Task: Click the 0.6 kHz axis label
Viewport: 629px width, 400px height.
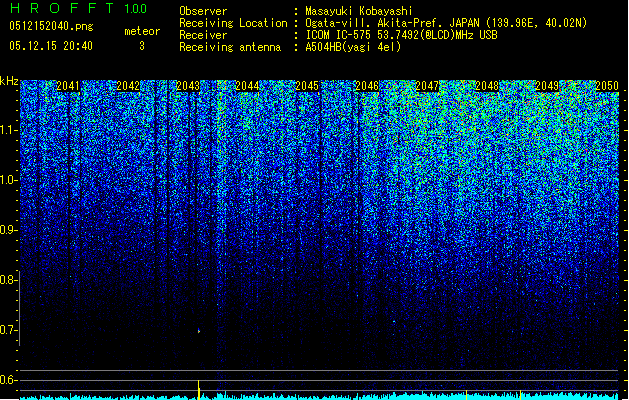Action: coord(8,380)
